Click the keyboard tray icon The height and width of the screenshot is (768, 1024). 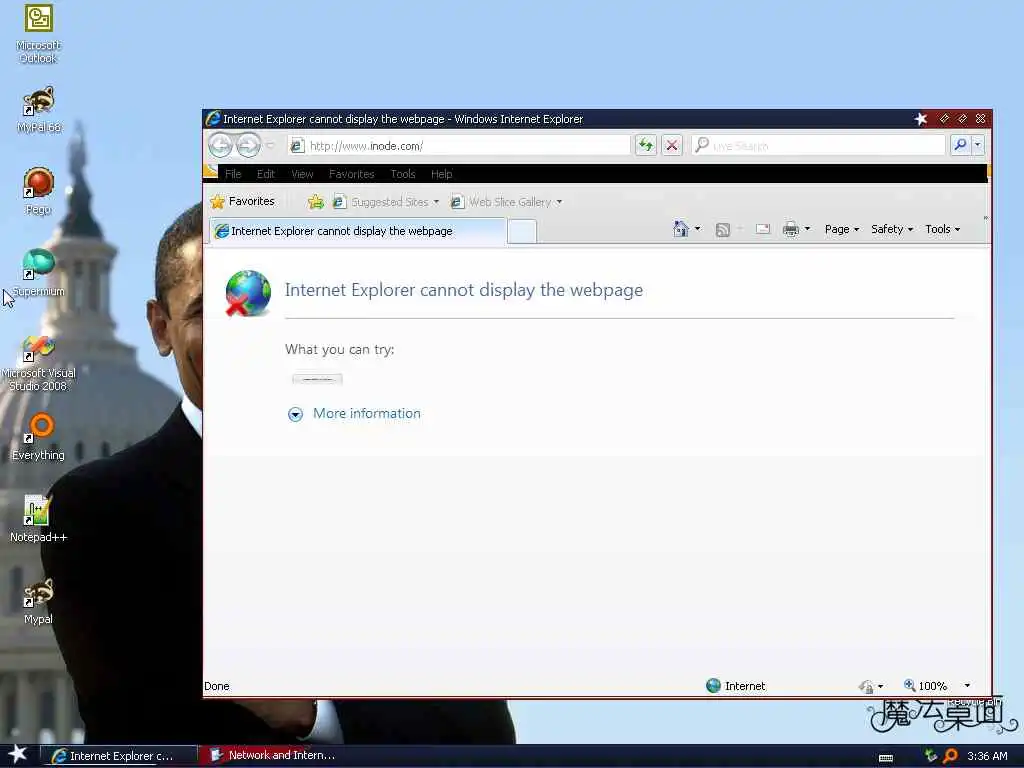tap(886, 758)
